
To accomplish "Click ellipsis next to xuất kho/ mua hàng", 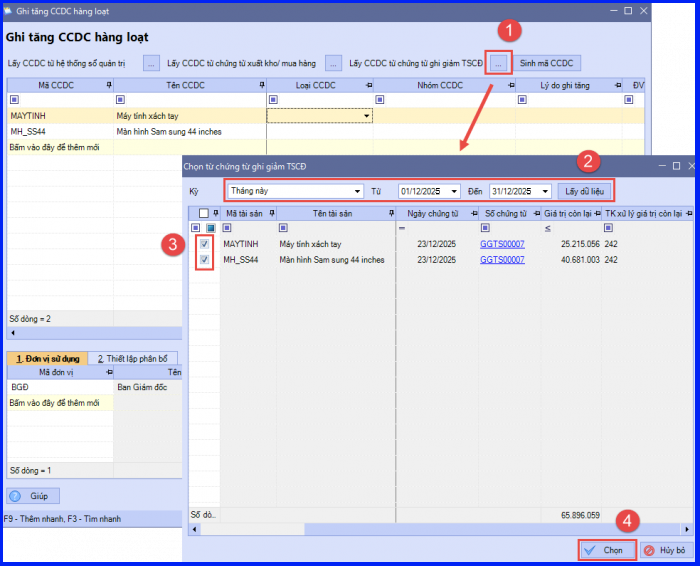I will tap(333, 63).
